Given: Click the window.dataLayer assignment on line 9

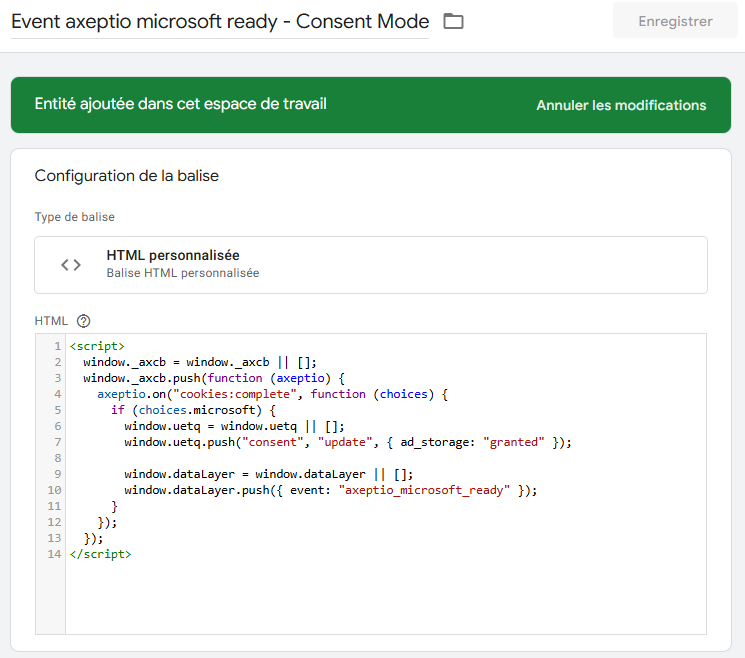Looking at the screenshot, I should point(268,474).
